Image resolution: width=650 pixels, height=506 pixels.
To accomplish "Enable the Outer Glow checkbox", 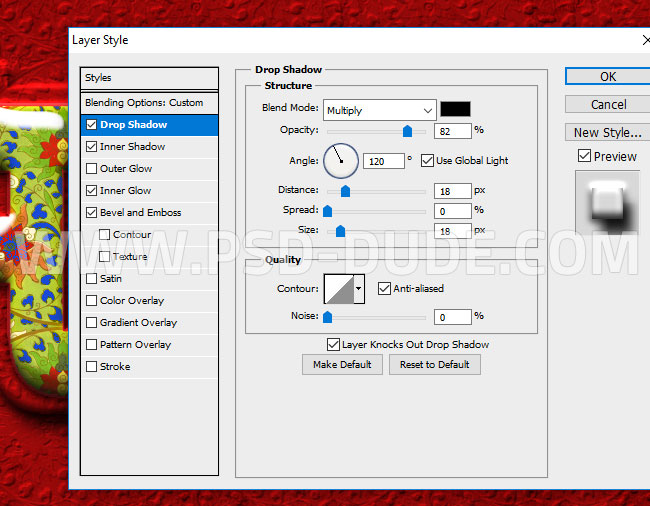I will coord(92,169).
